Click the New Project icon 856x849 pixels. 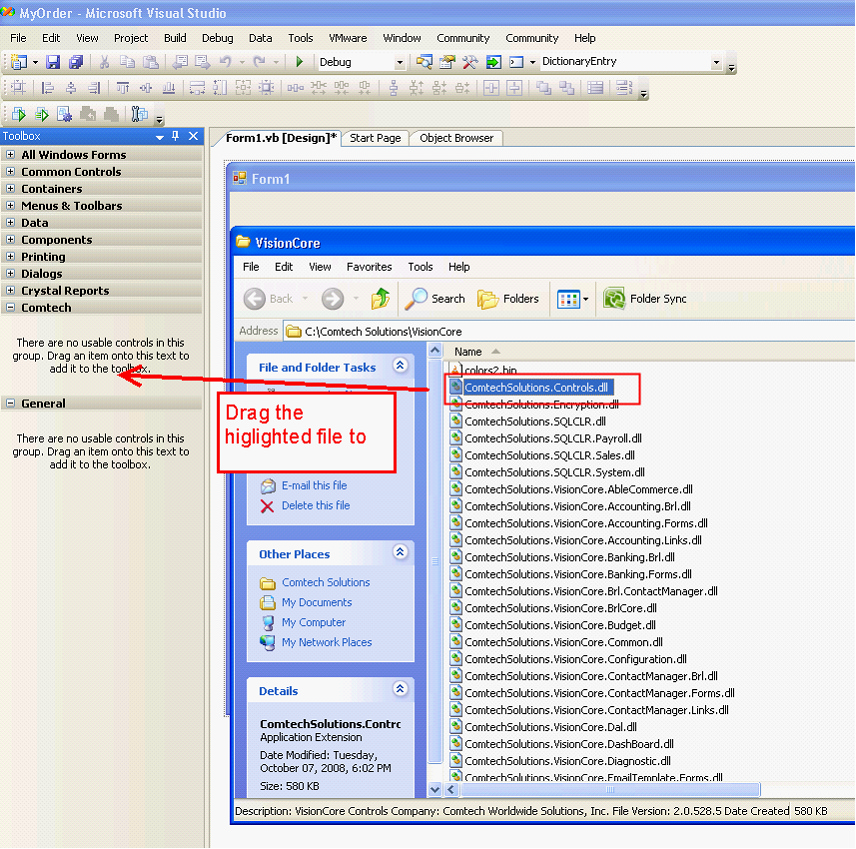click(x=19, y=62)
